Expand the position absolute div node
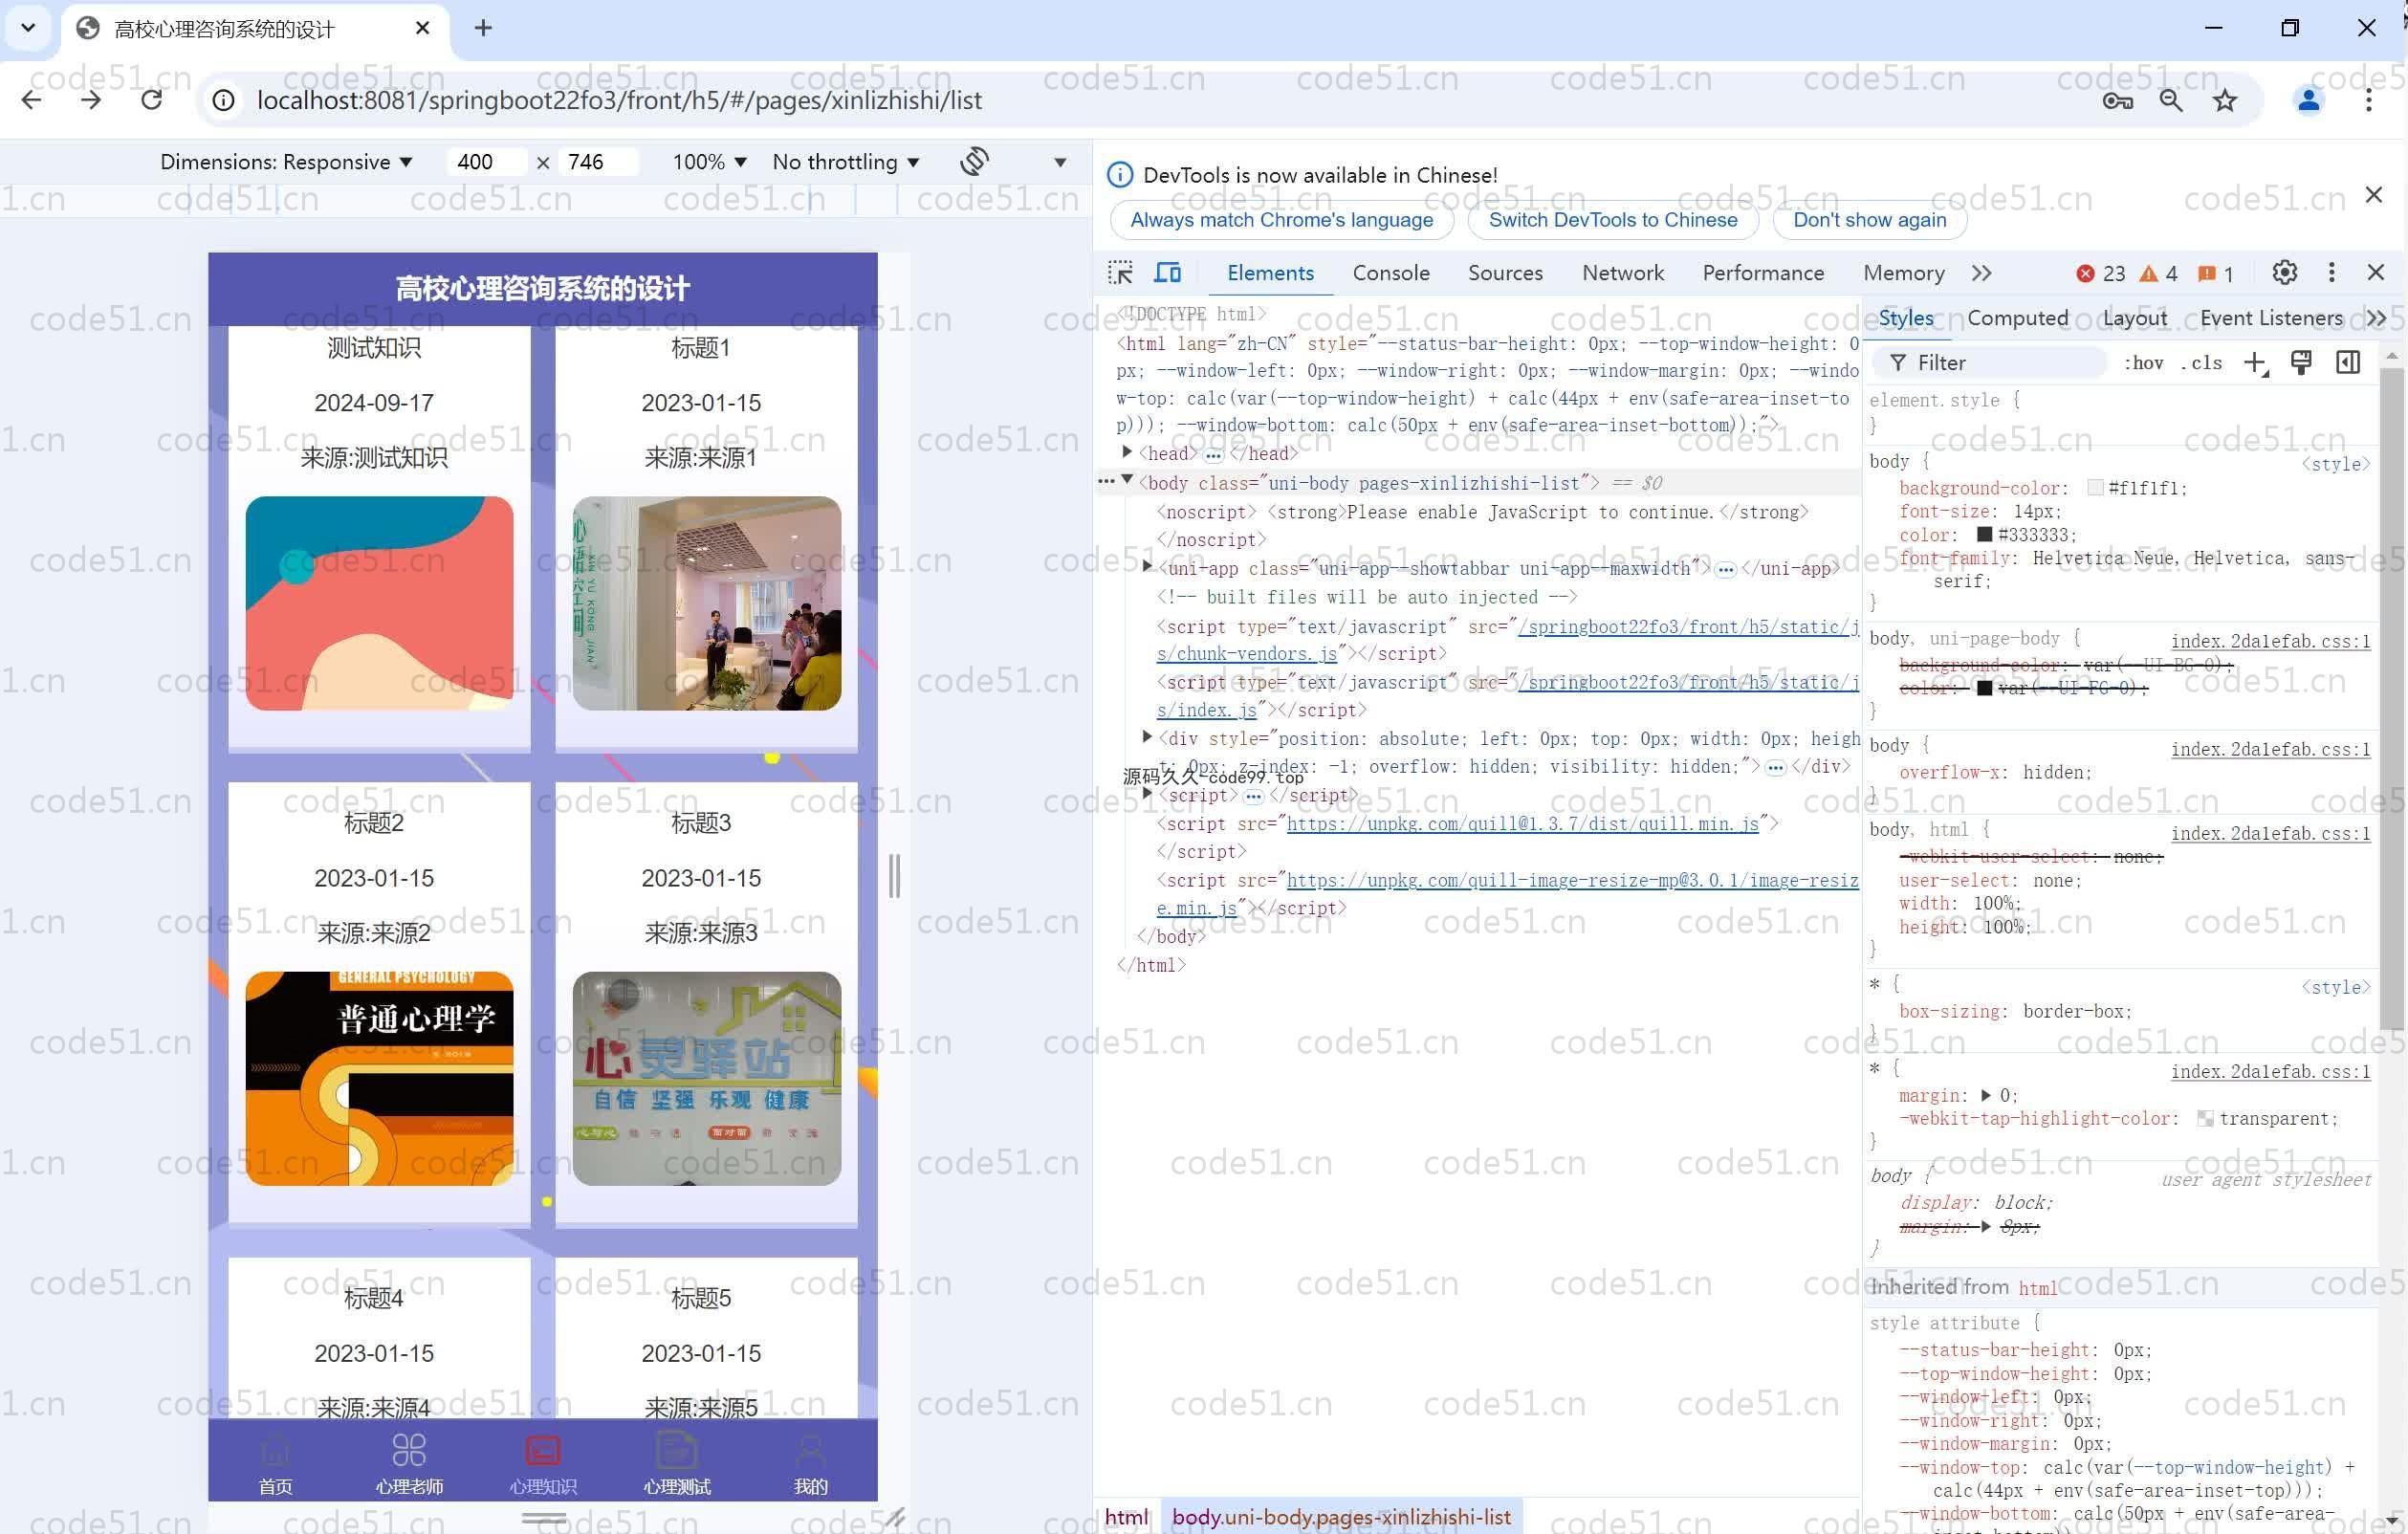The width and height of the screenshot is (2408, 1534). point(1147,737)
